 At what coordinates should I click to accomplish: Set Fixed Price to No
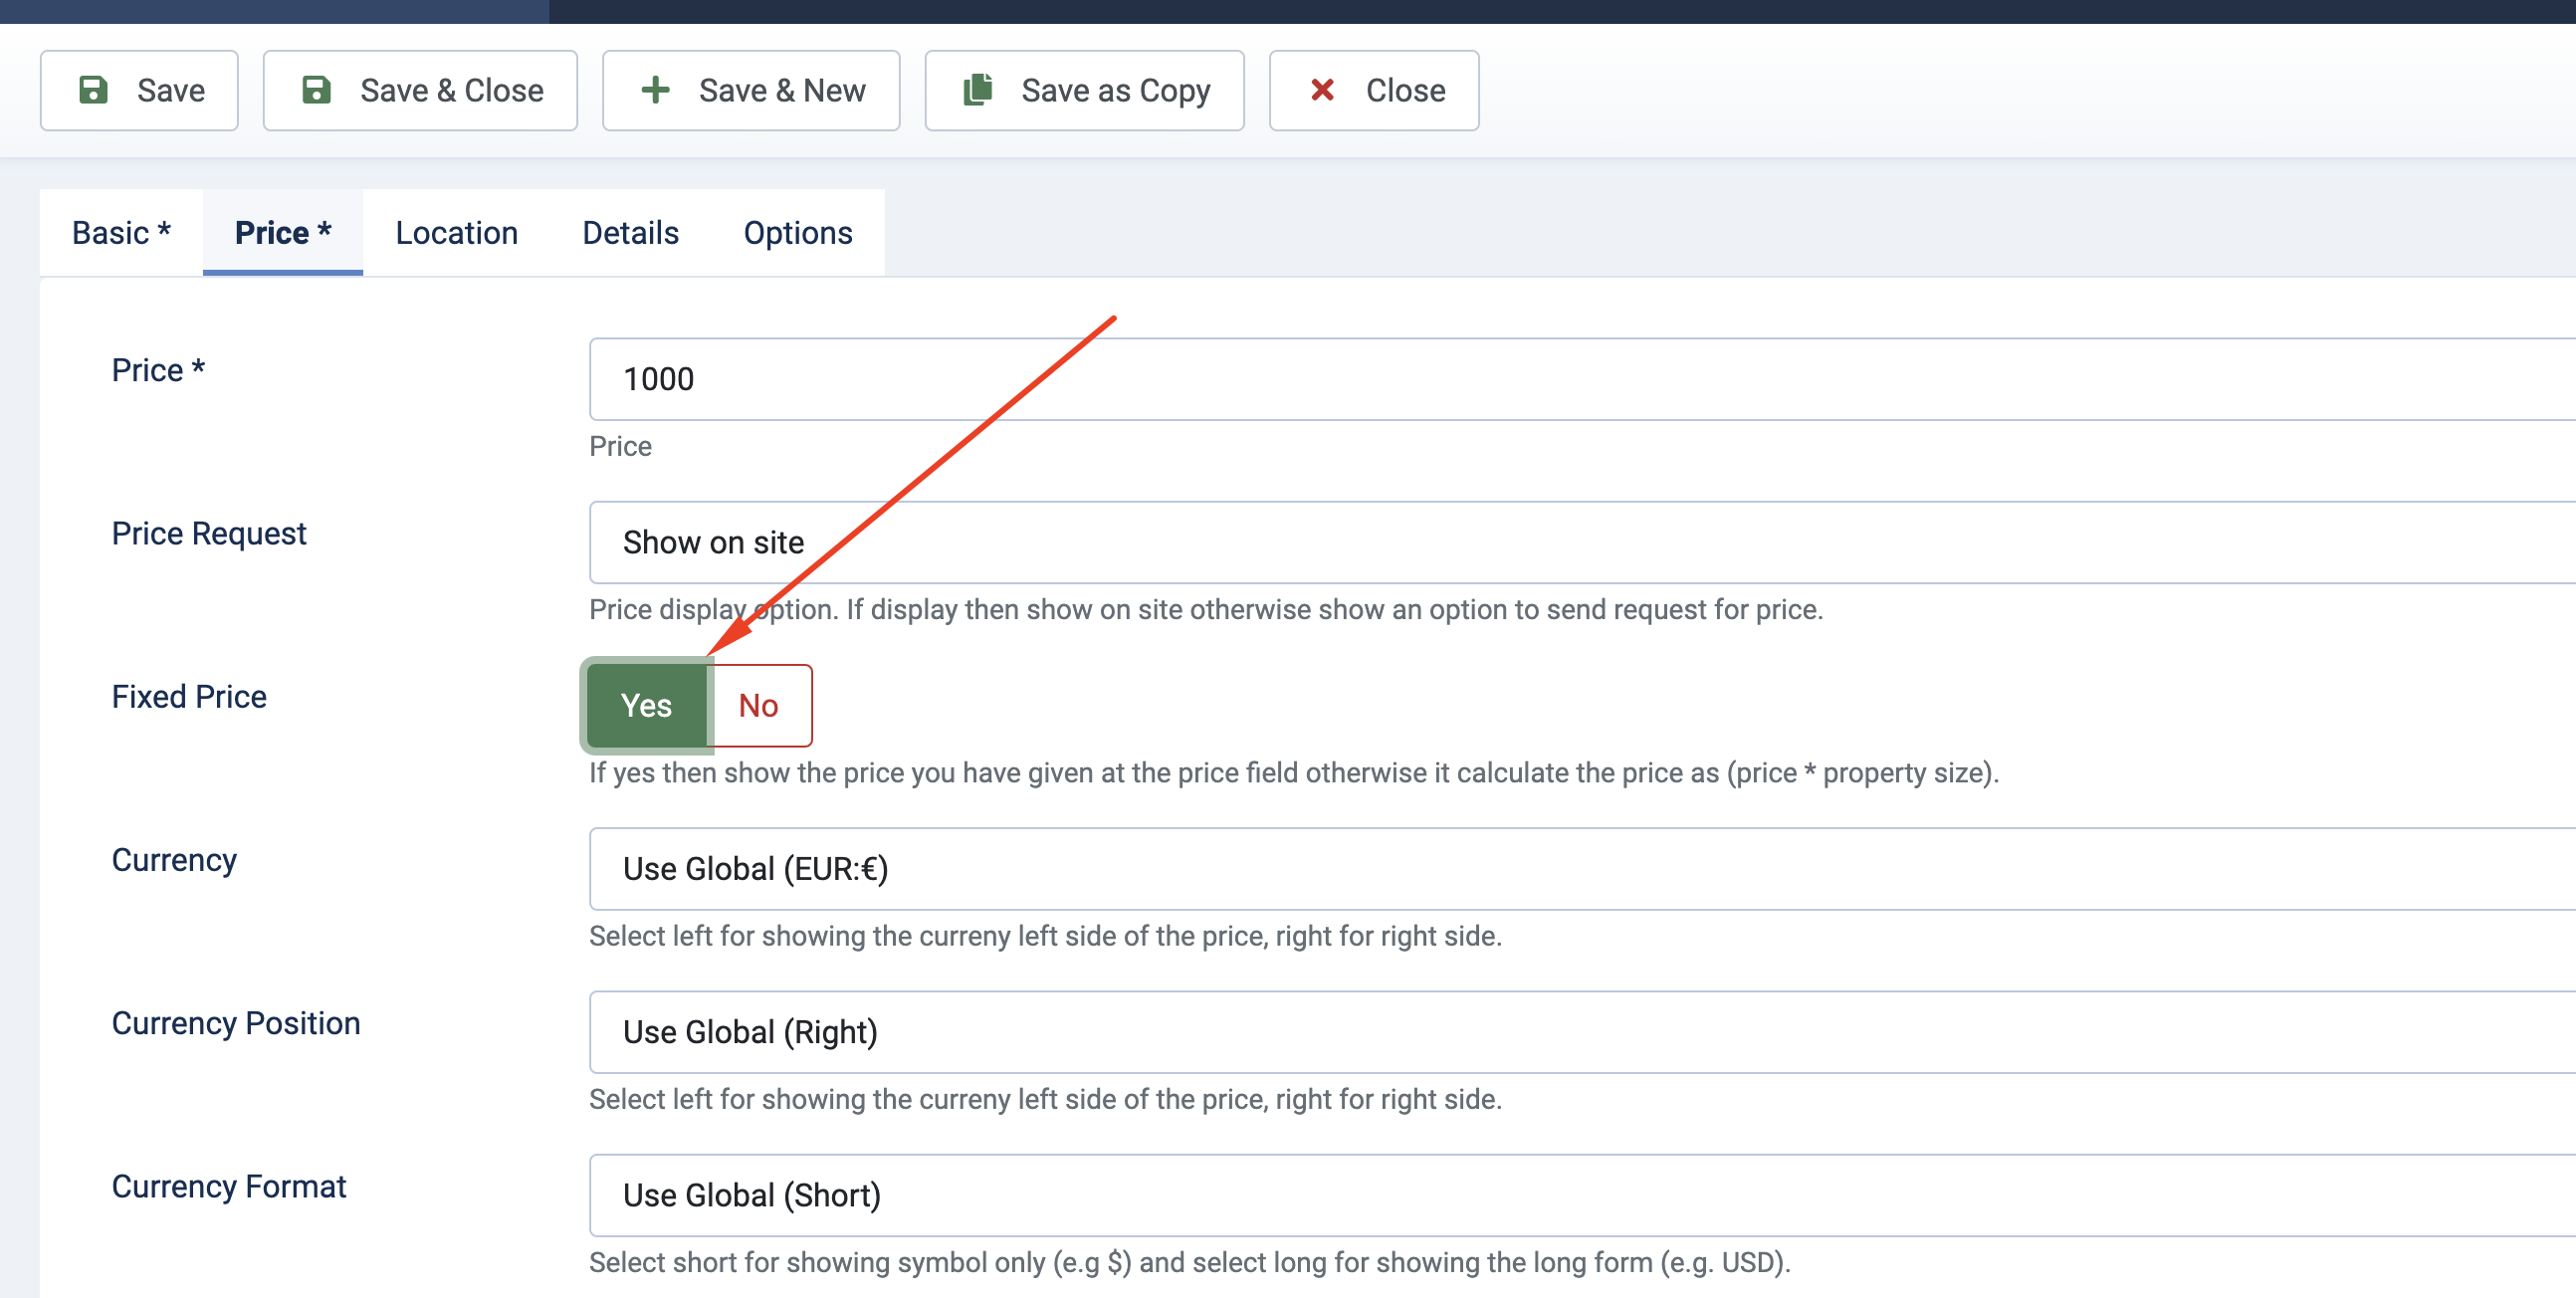[x=758, y=705]
